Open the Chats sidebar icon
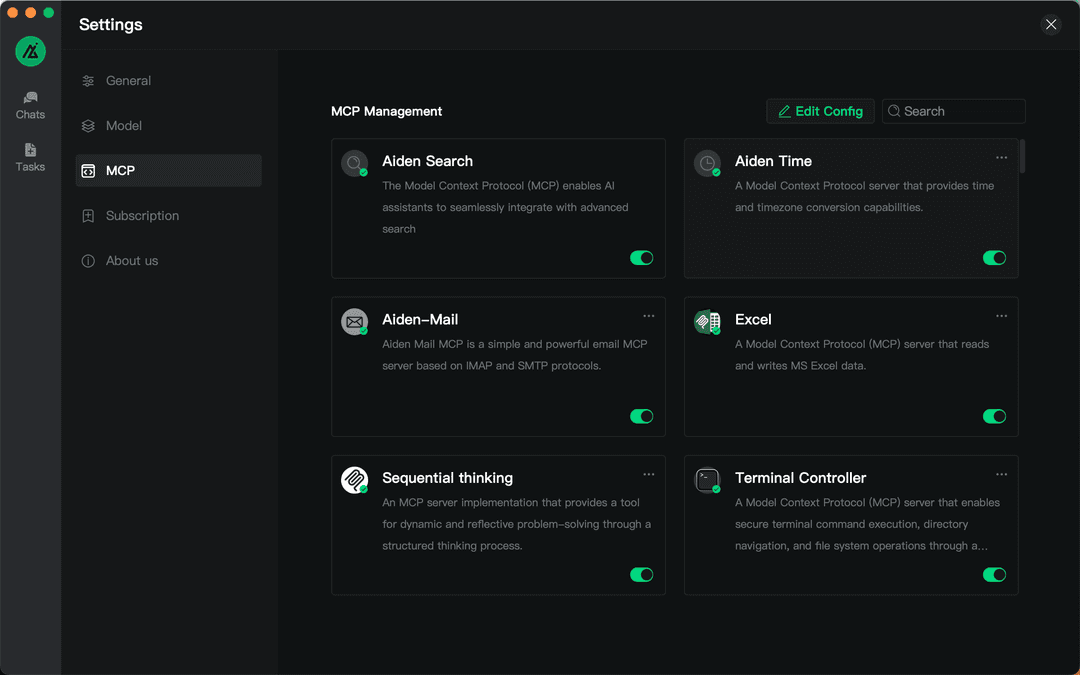This screenshot has width=1080, height=675. pyautogui.click(x=30, y=105)
